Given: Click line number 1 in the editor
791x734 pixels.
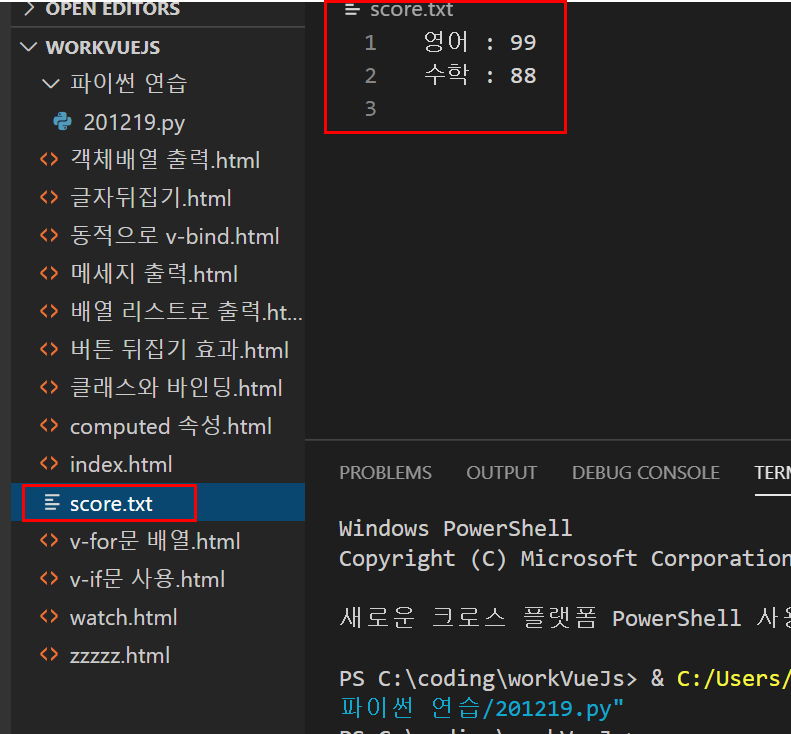Looking at the screenshot, I should pyautogui.click(x=371, y=43).
